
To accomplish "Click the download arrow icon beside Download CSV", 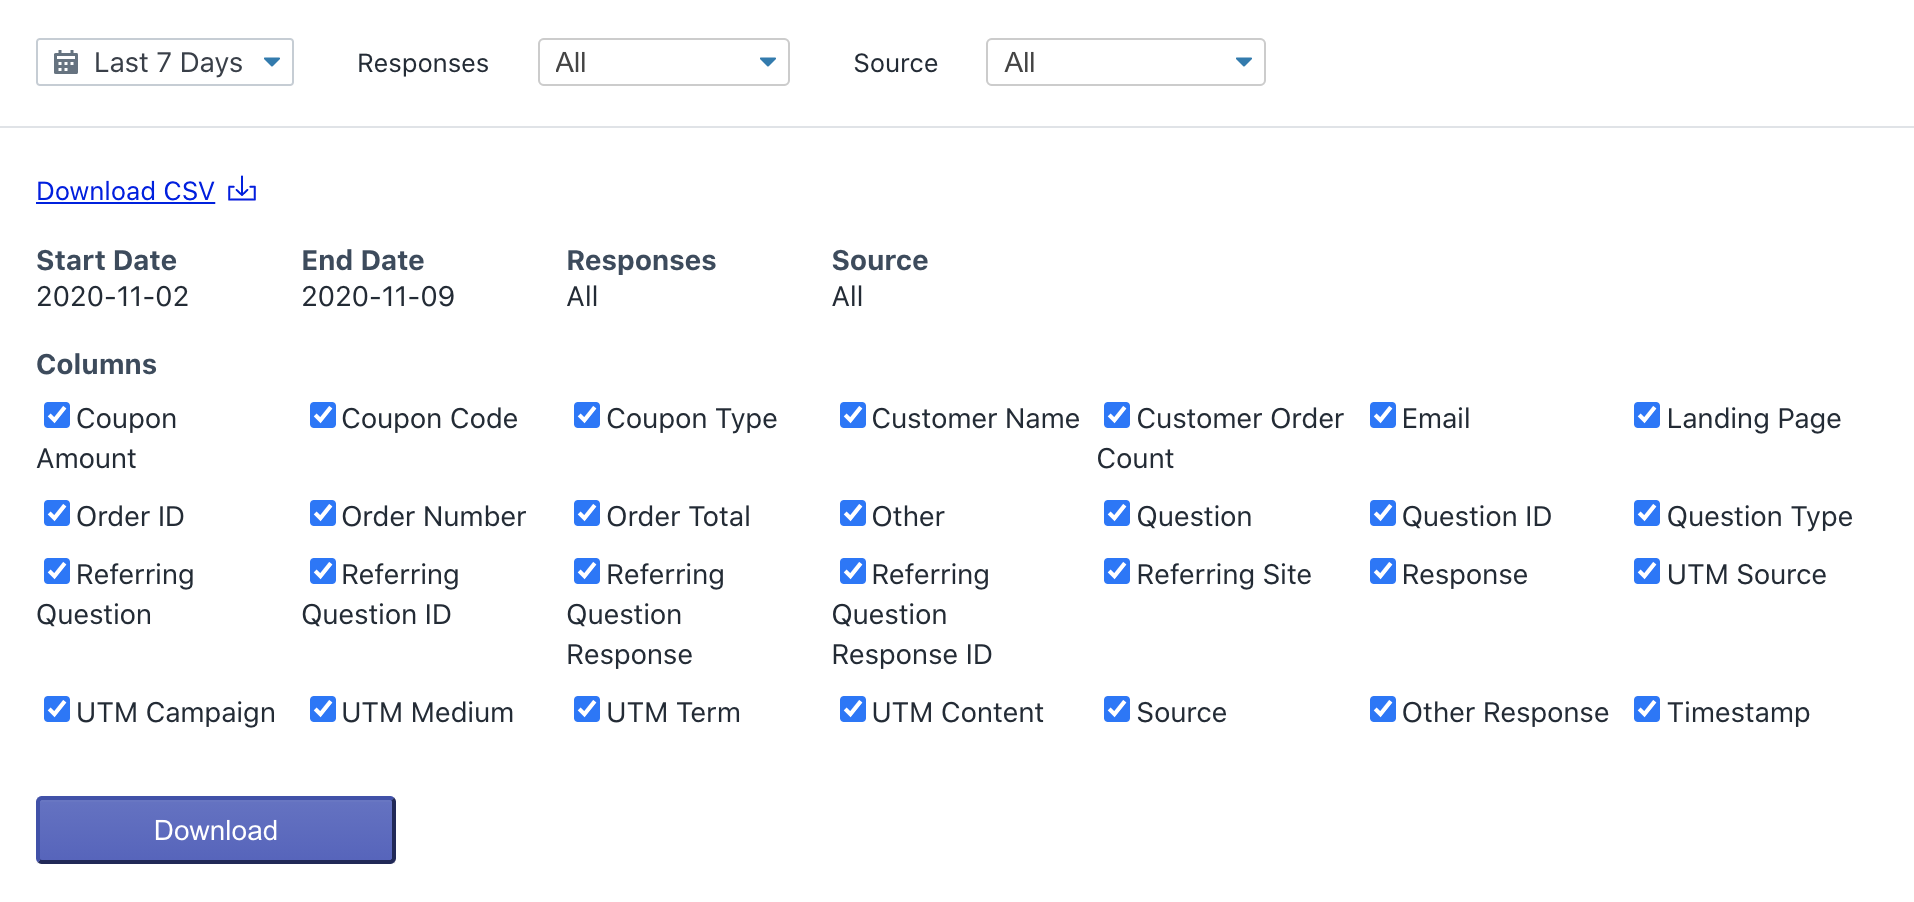I will point(242,189).
